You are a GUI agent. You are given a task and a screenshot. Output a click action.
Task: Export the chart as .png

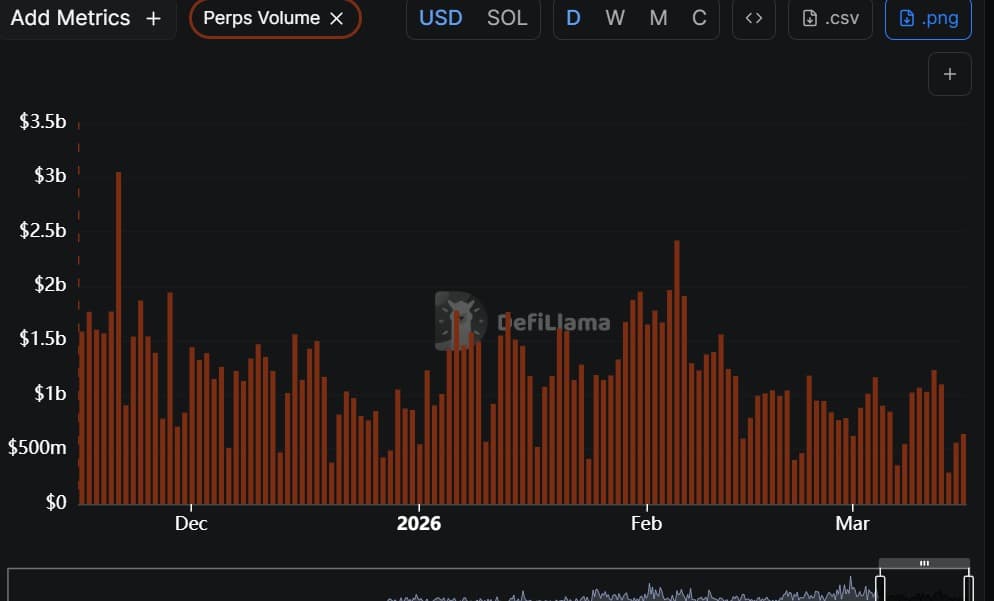point(928,17)
